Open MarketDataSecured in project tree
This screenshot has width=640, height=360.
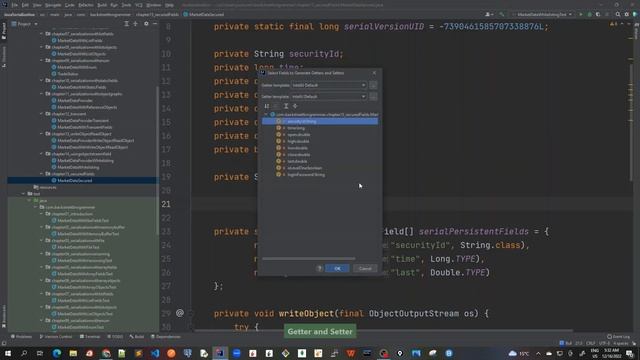(x=74, y=180)
